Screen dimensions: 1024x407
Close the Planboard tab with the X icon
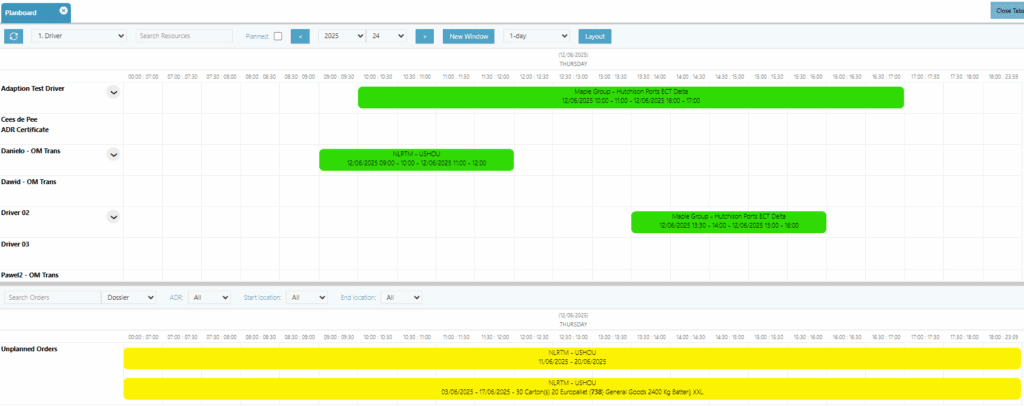[x=64, y=10]
